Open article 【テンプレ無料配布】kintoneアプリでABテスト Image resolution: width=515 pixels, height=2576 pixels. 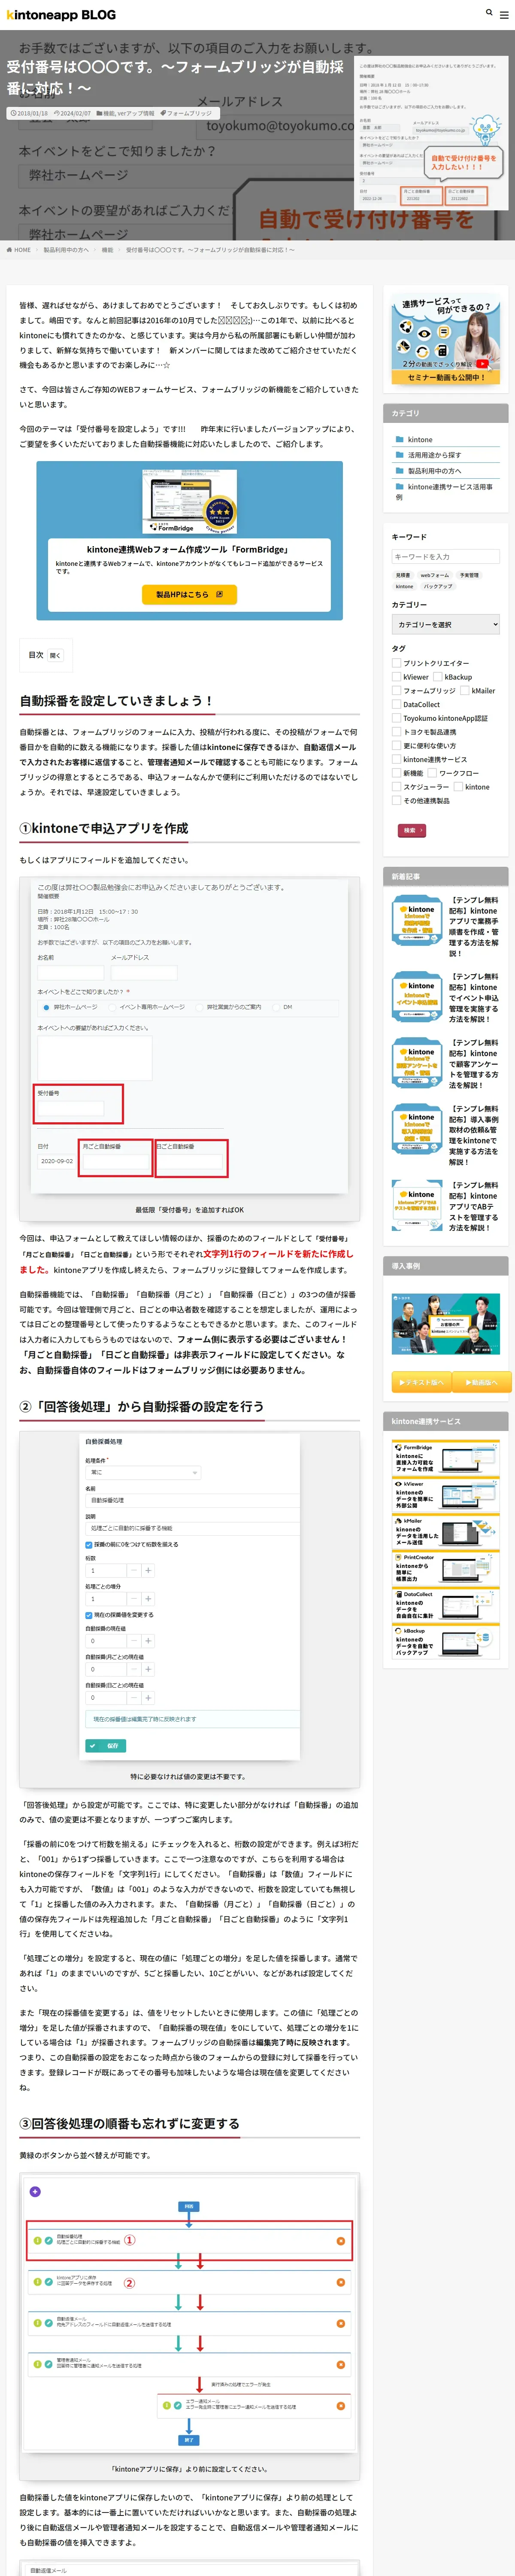pos(473,1206)
